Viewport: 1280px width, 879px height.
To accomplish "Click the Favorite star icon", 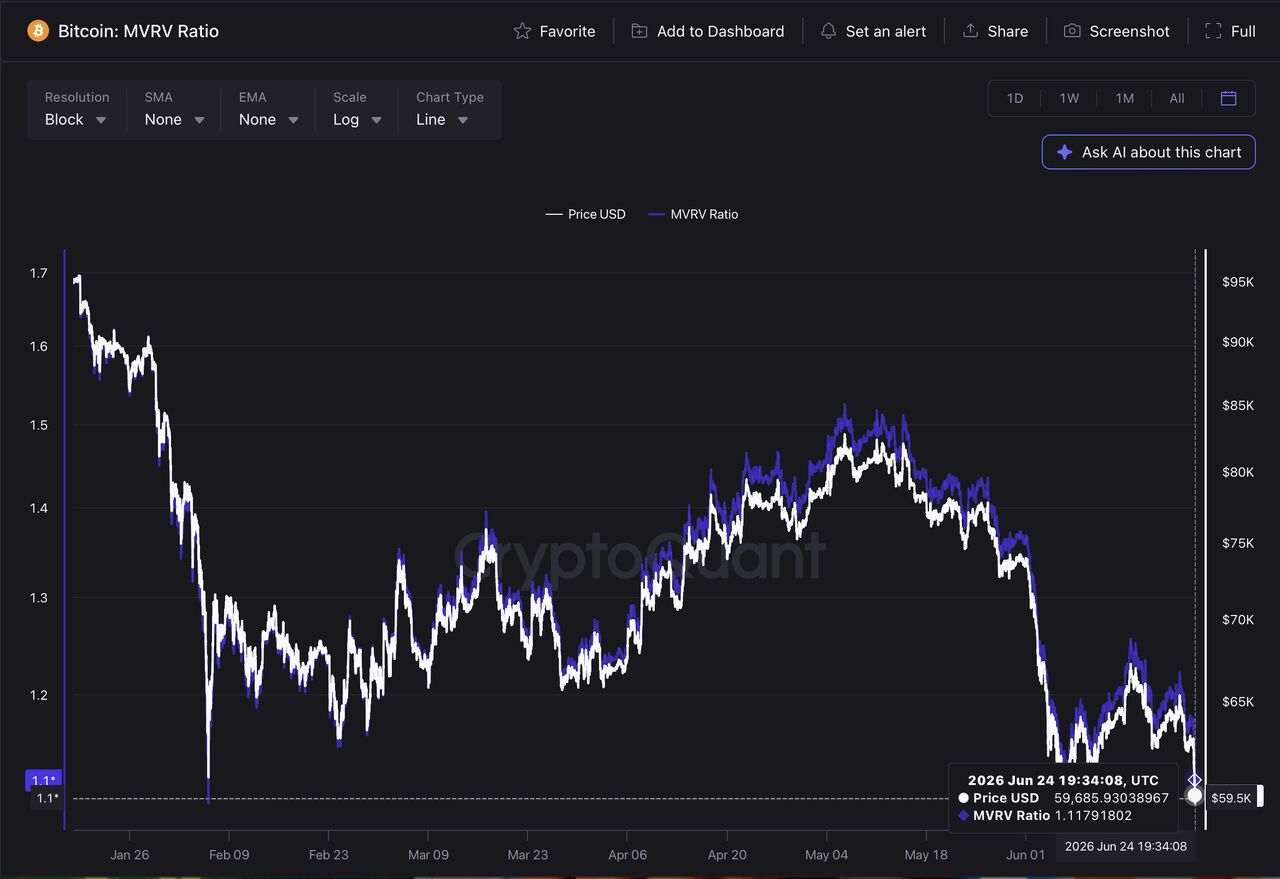I will pos(522,31).
